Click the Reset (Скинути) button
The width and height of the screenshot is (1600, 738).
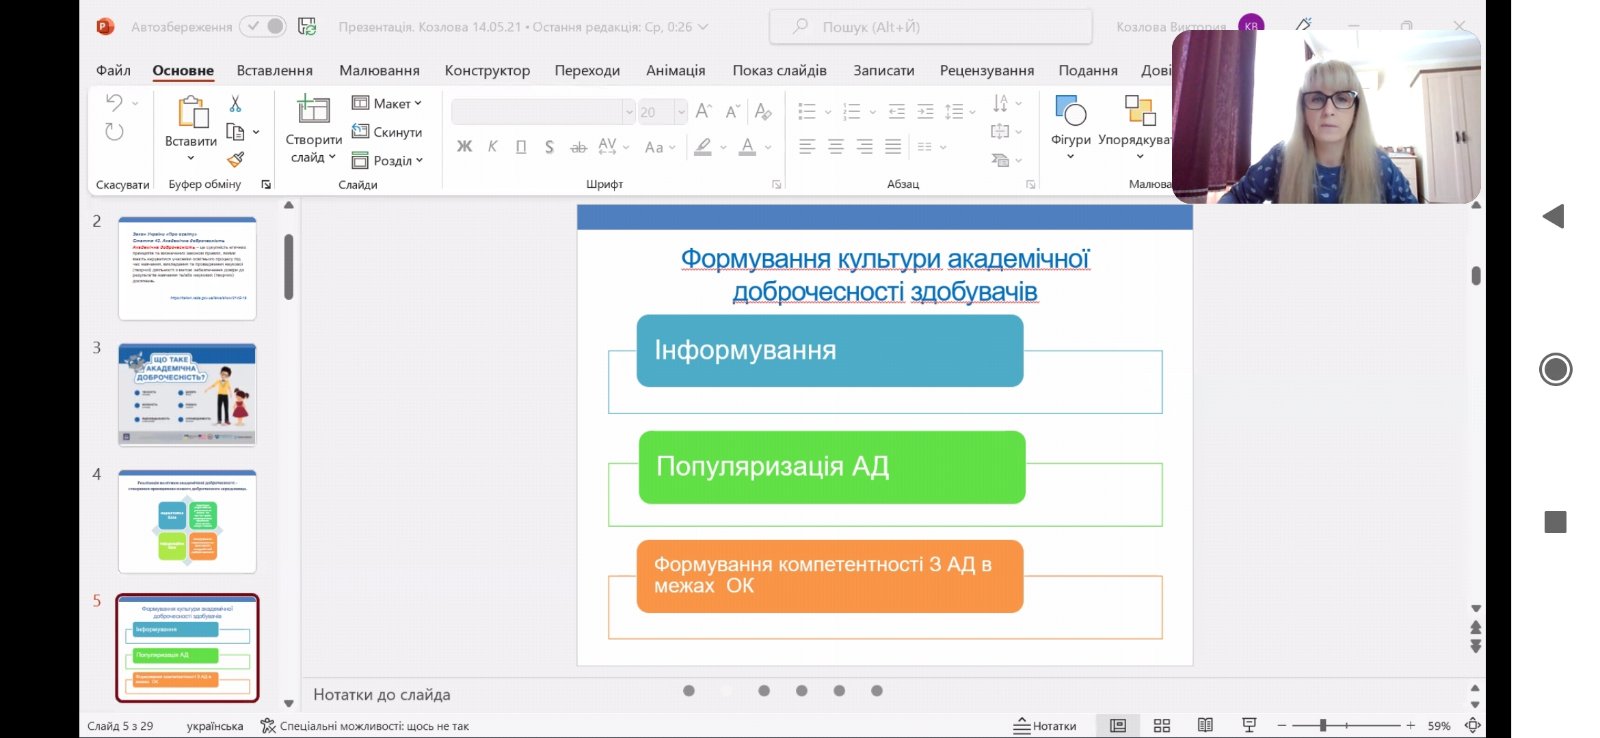click(x=387, y=132)
